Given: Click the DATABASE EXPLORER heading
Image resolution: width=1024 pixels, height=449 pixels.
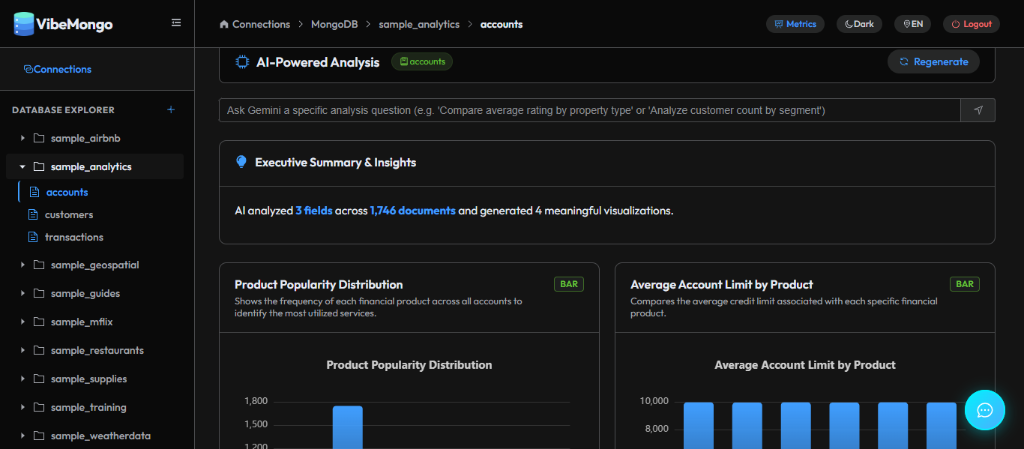Looking at the screenshot, I should click(63, 110).
